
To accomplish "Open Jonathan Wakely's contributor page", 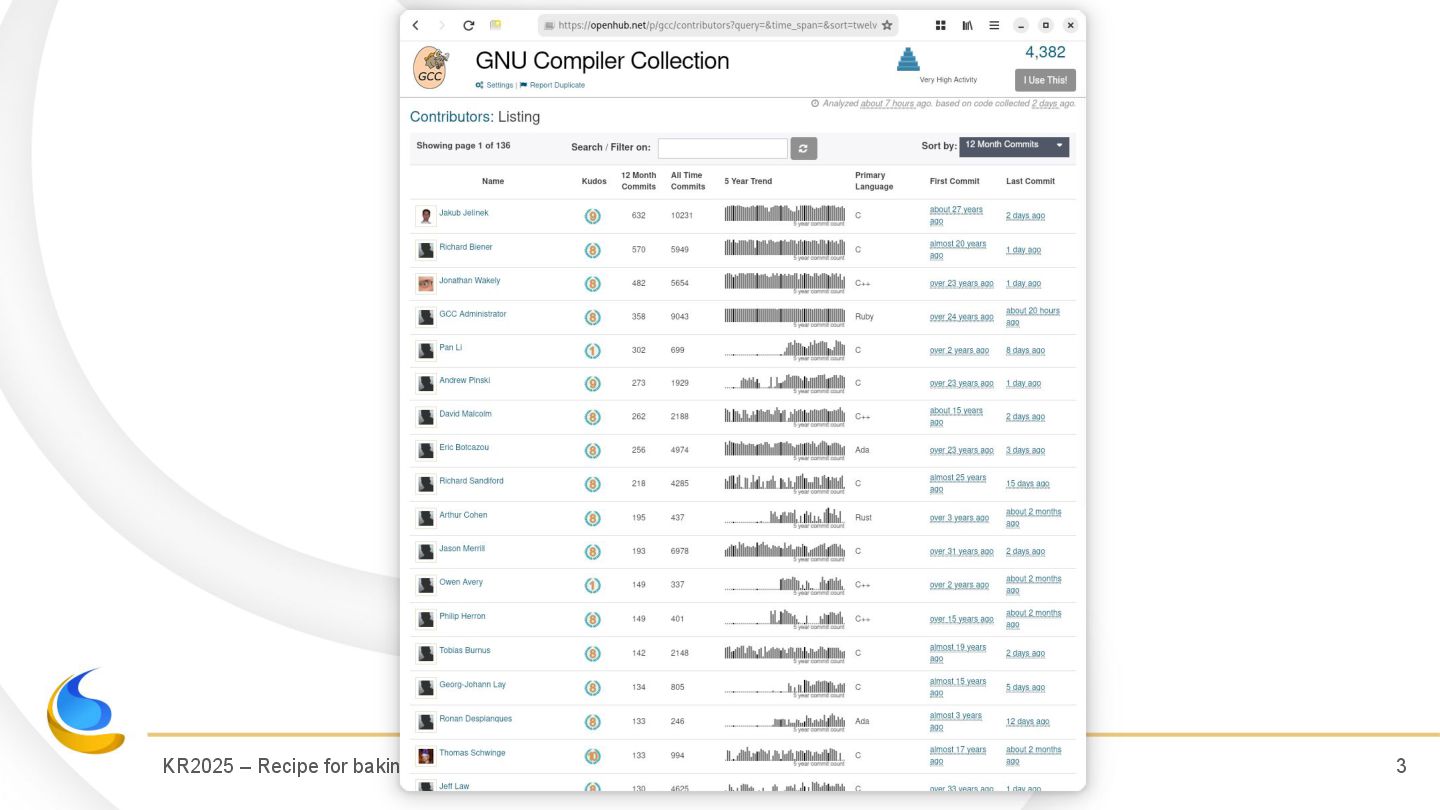I will pyautogui.click(x=470, y=281).
